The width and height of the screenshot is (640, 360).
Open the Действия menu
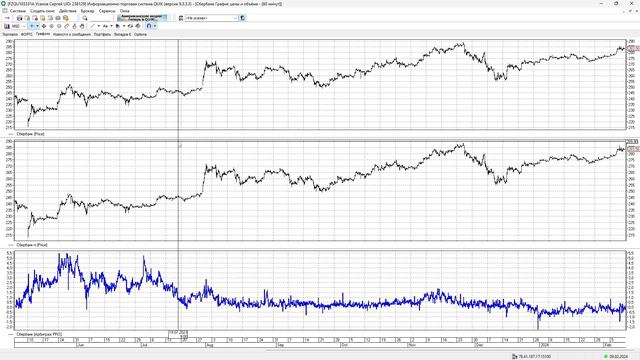tap(67, 11)
